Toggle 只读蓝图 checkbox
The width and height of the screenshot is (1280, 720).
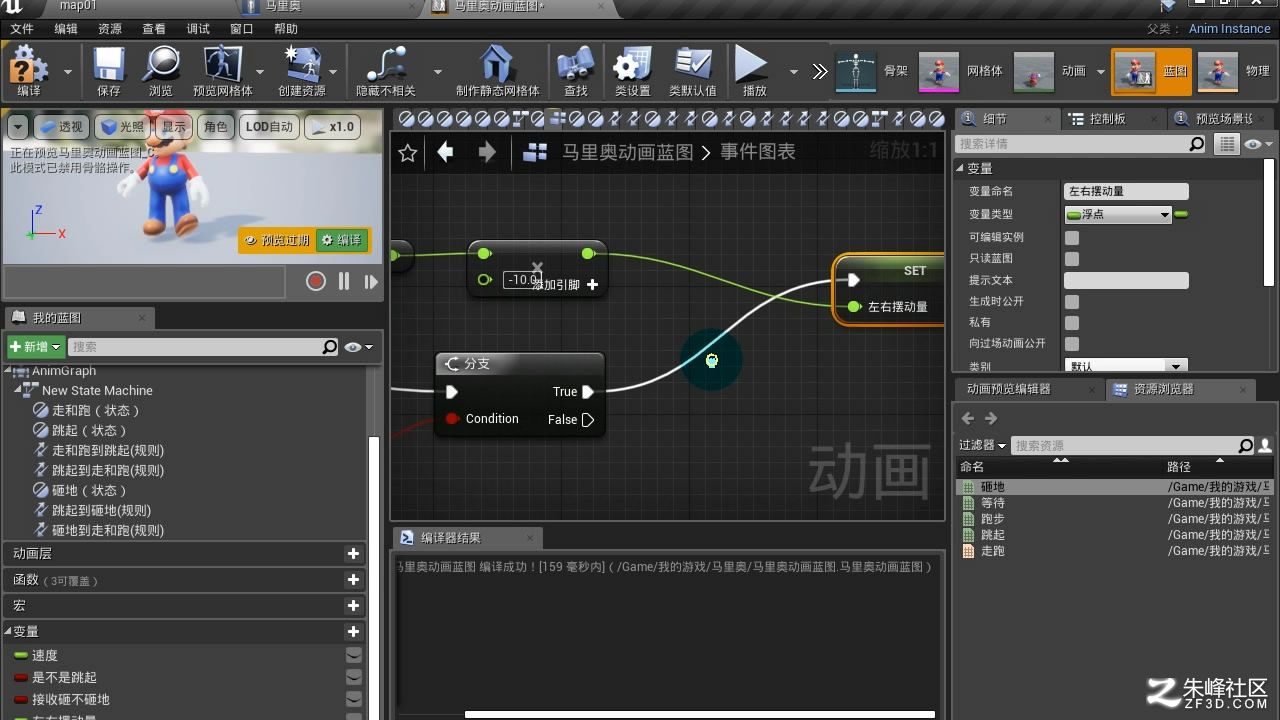coord(1072,259)
